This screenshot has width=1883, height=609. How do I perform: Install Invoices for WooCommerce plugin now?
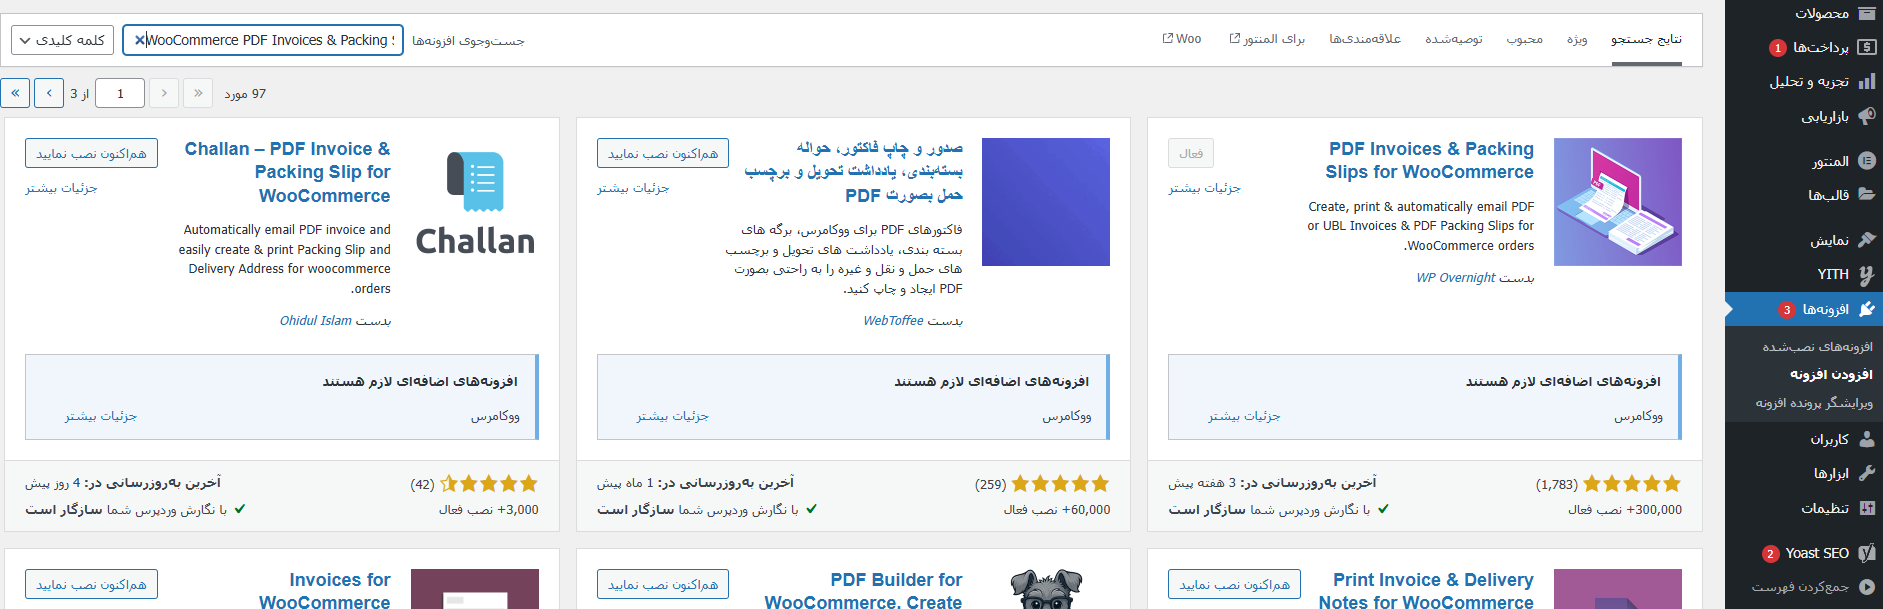click(x=91, y=584)
